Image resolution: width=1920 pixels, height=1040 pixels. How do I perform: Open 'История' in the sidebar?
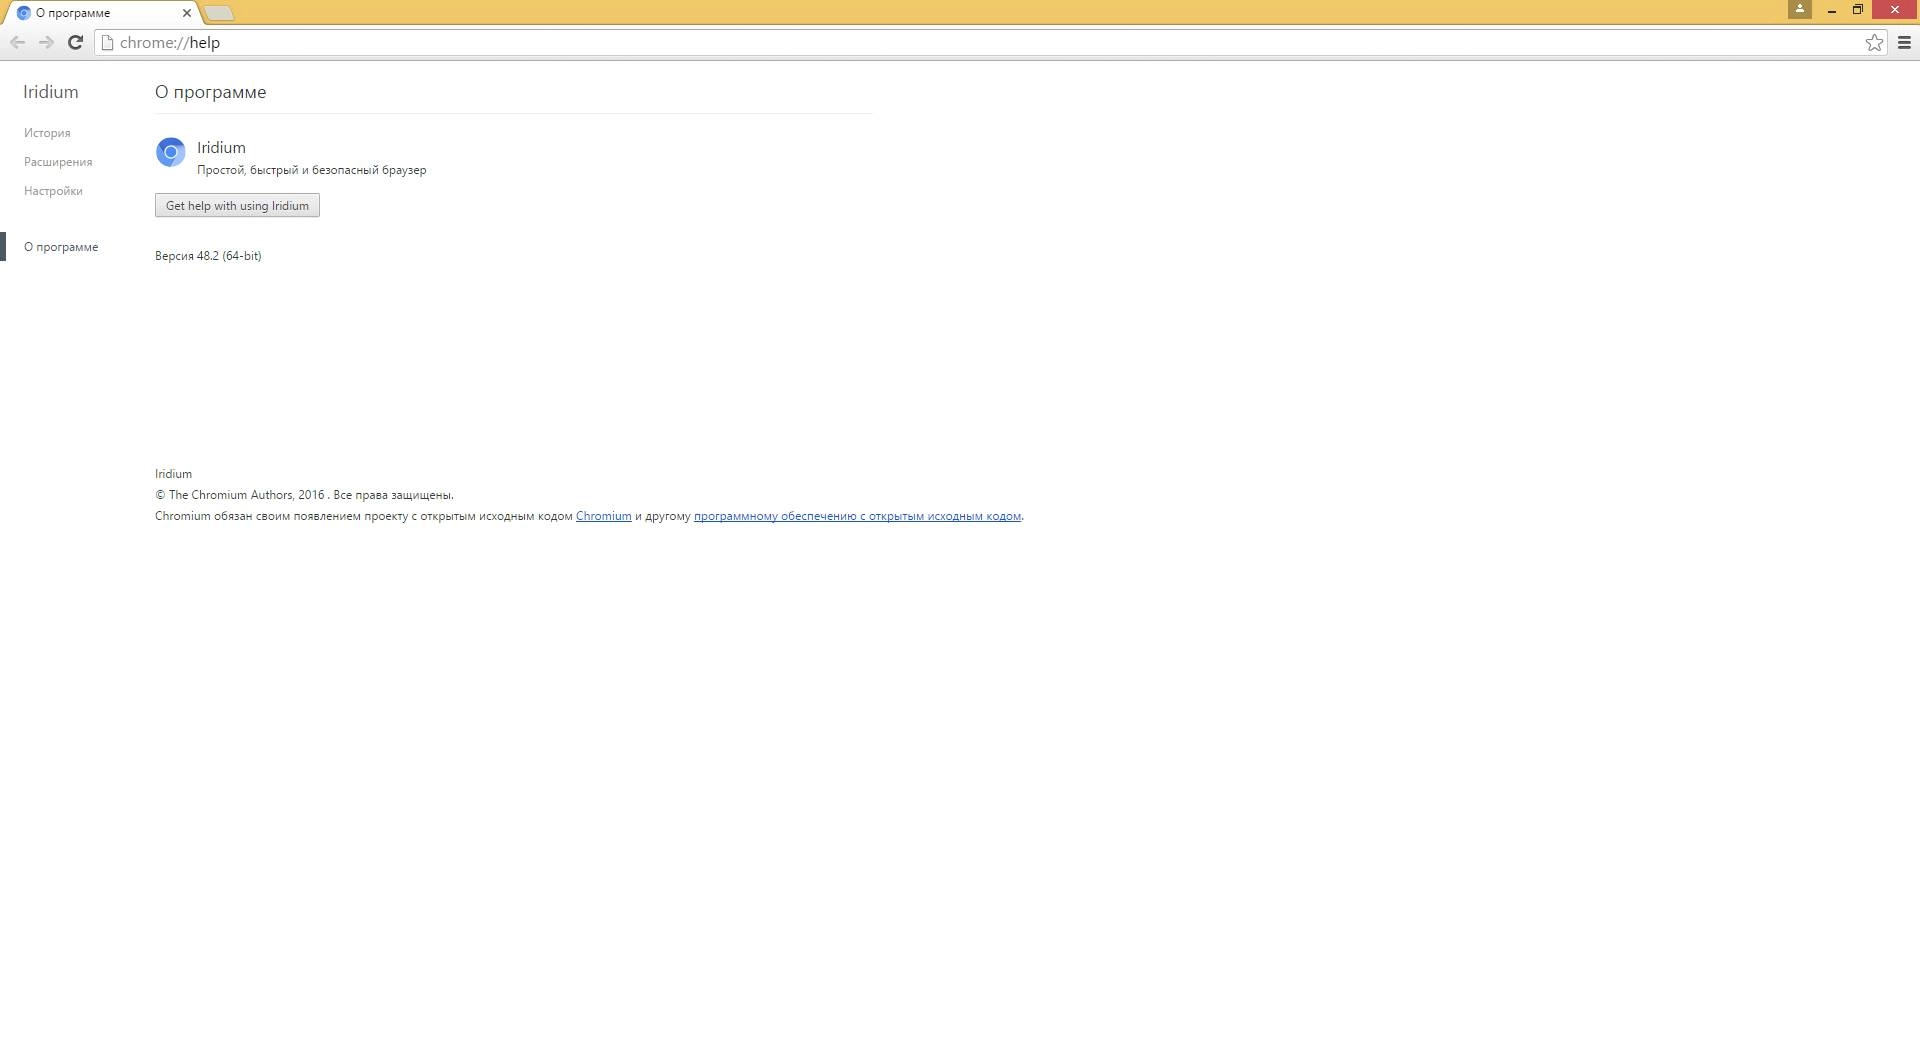pos(47,133)
